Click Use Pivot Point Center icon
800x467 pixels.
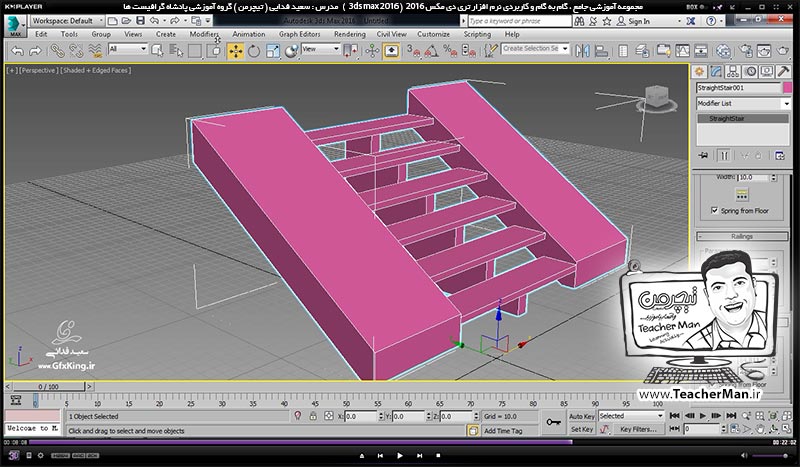tap(351, 51)
